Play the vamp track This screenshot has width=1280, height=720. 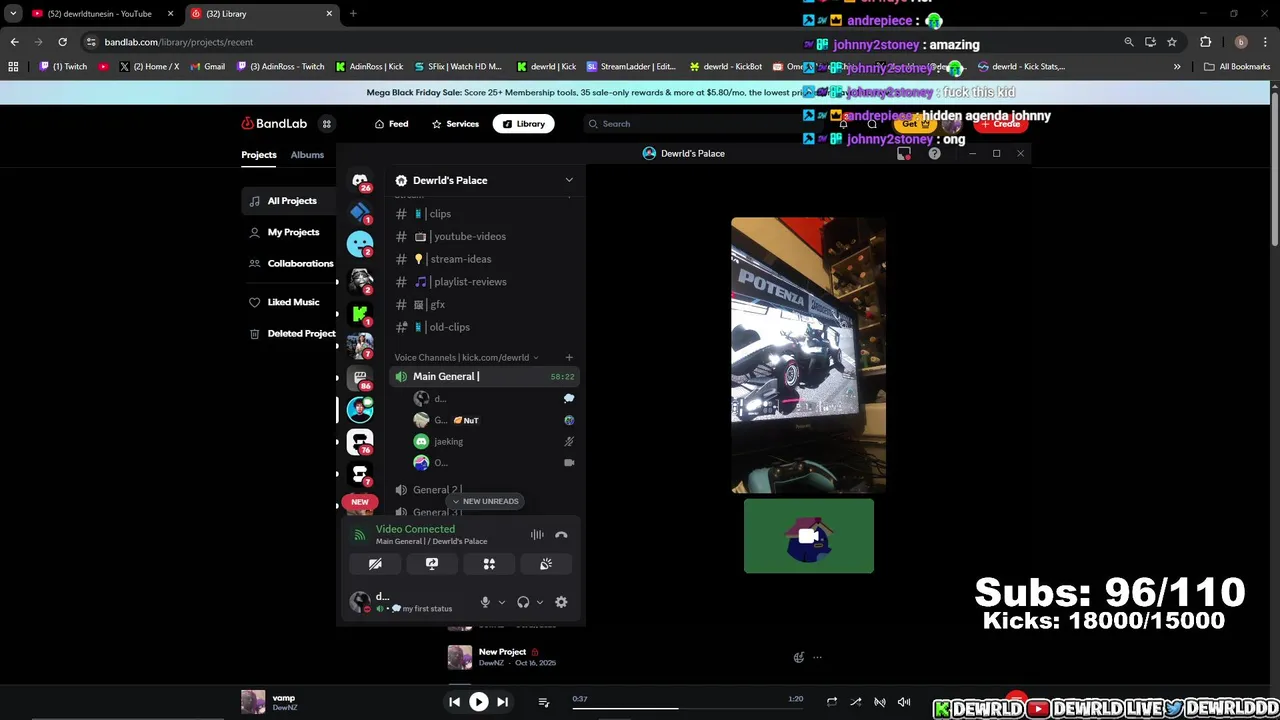pos(479,702)
